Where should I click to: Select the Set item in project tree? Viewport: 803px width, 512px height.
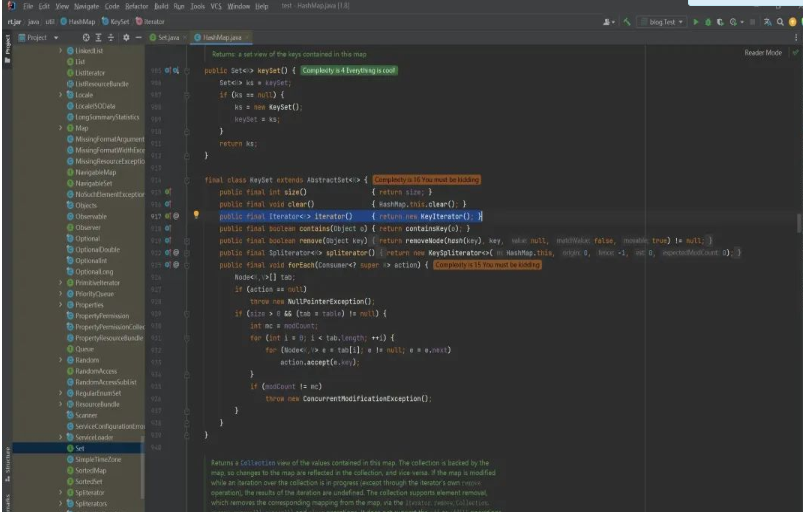pyautogui.click(x=77, y=448)
